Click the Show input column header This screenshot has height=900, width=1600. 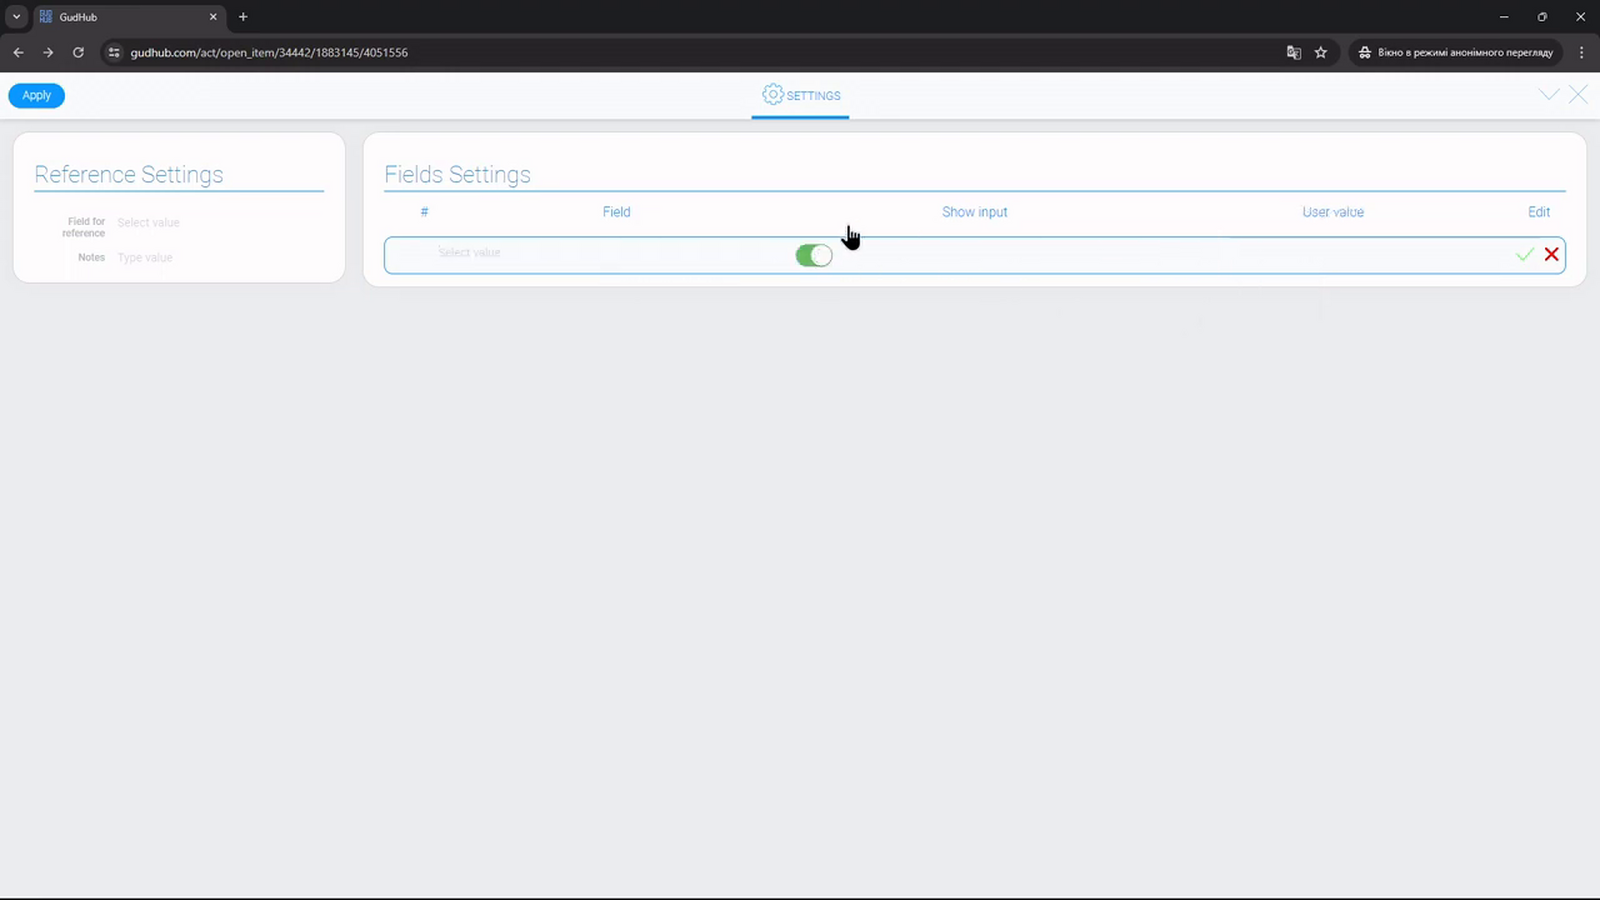pyautogui.click(x=975, y=212)
